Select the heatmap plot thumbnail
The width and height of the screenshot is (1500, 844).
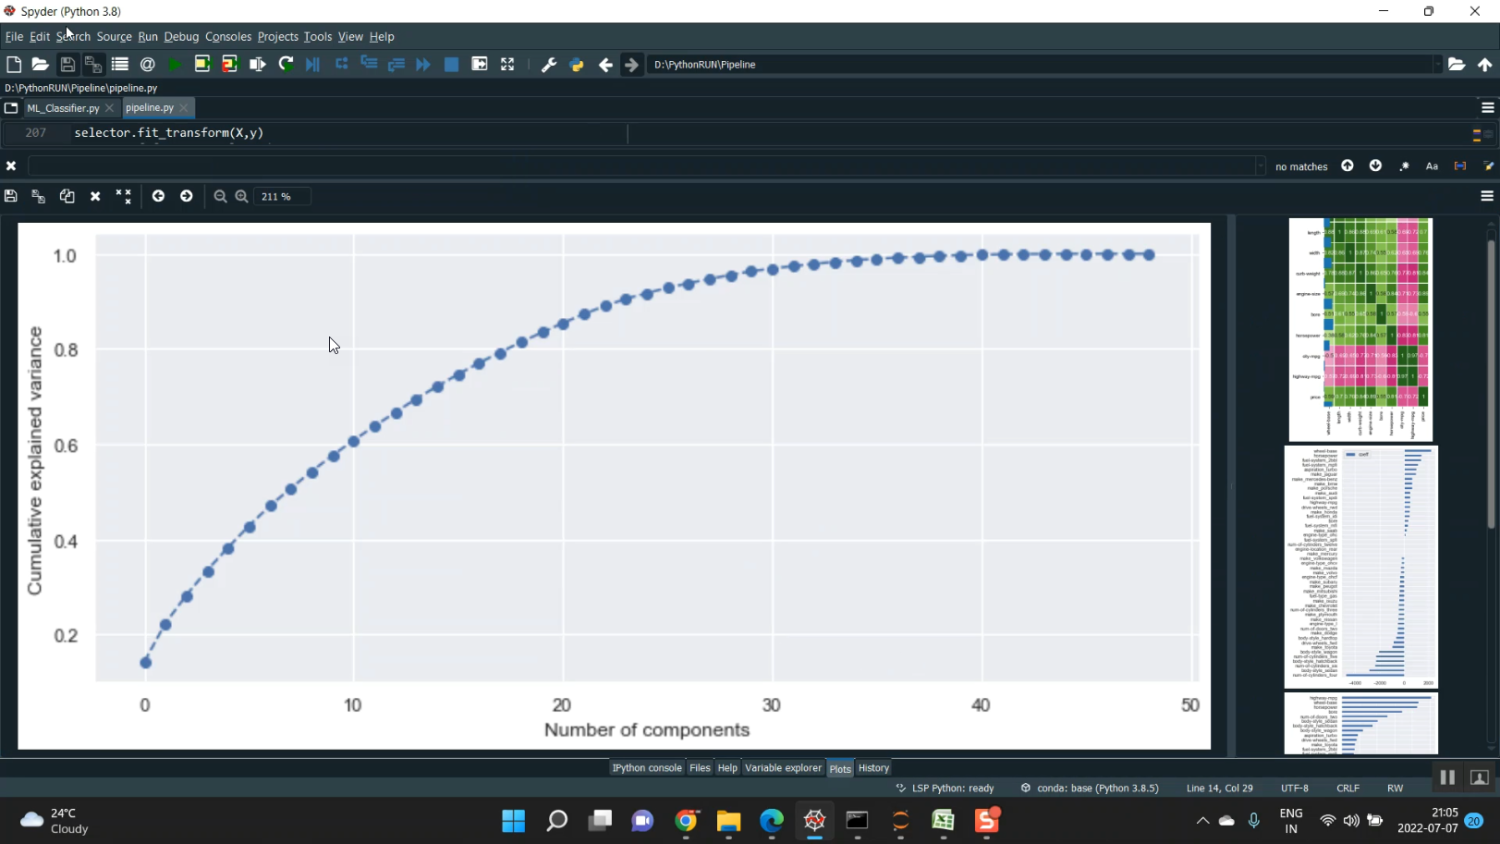[x=1361, y=330]
